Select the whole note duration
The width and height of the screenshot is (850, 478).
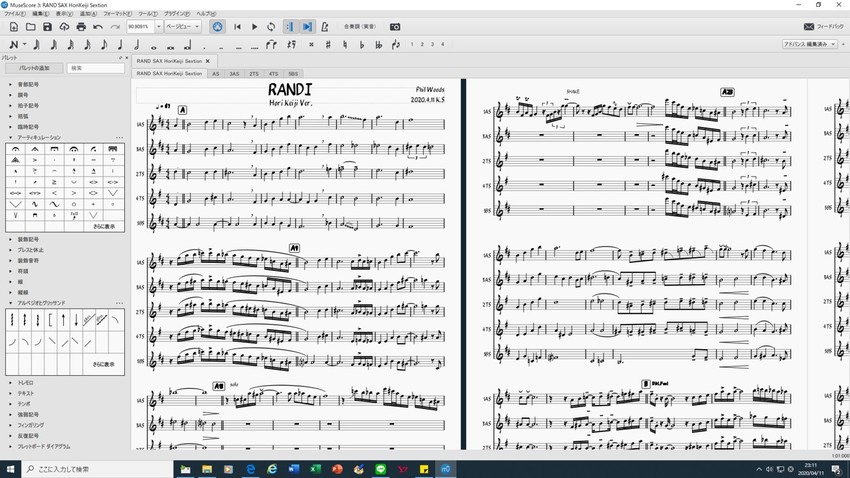pyautogui.click(x=153, y=46)
